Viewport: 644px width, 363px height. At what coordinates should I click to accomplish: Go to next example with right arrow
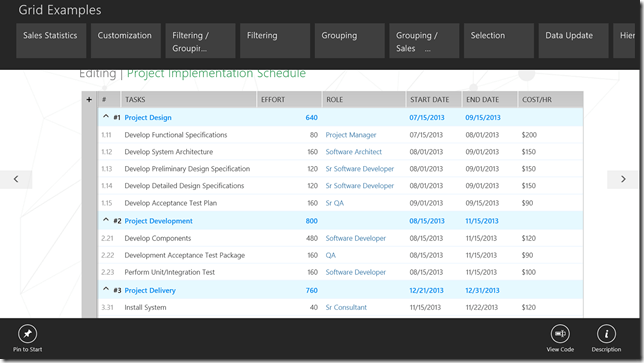[x=623, y=179]
